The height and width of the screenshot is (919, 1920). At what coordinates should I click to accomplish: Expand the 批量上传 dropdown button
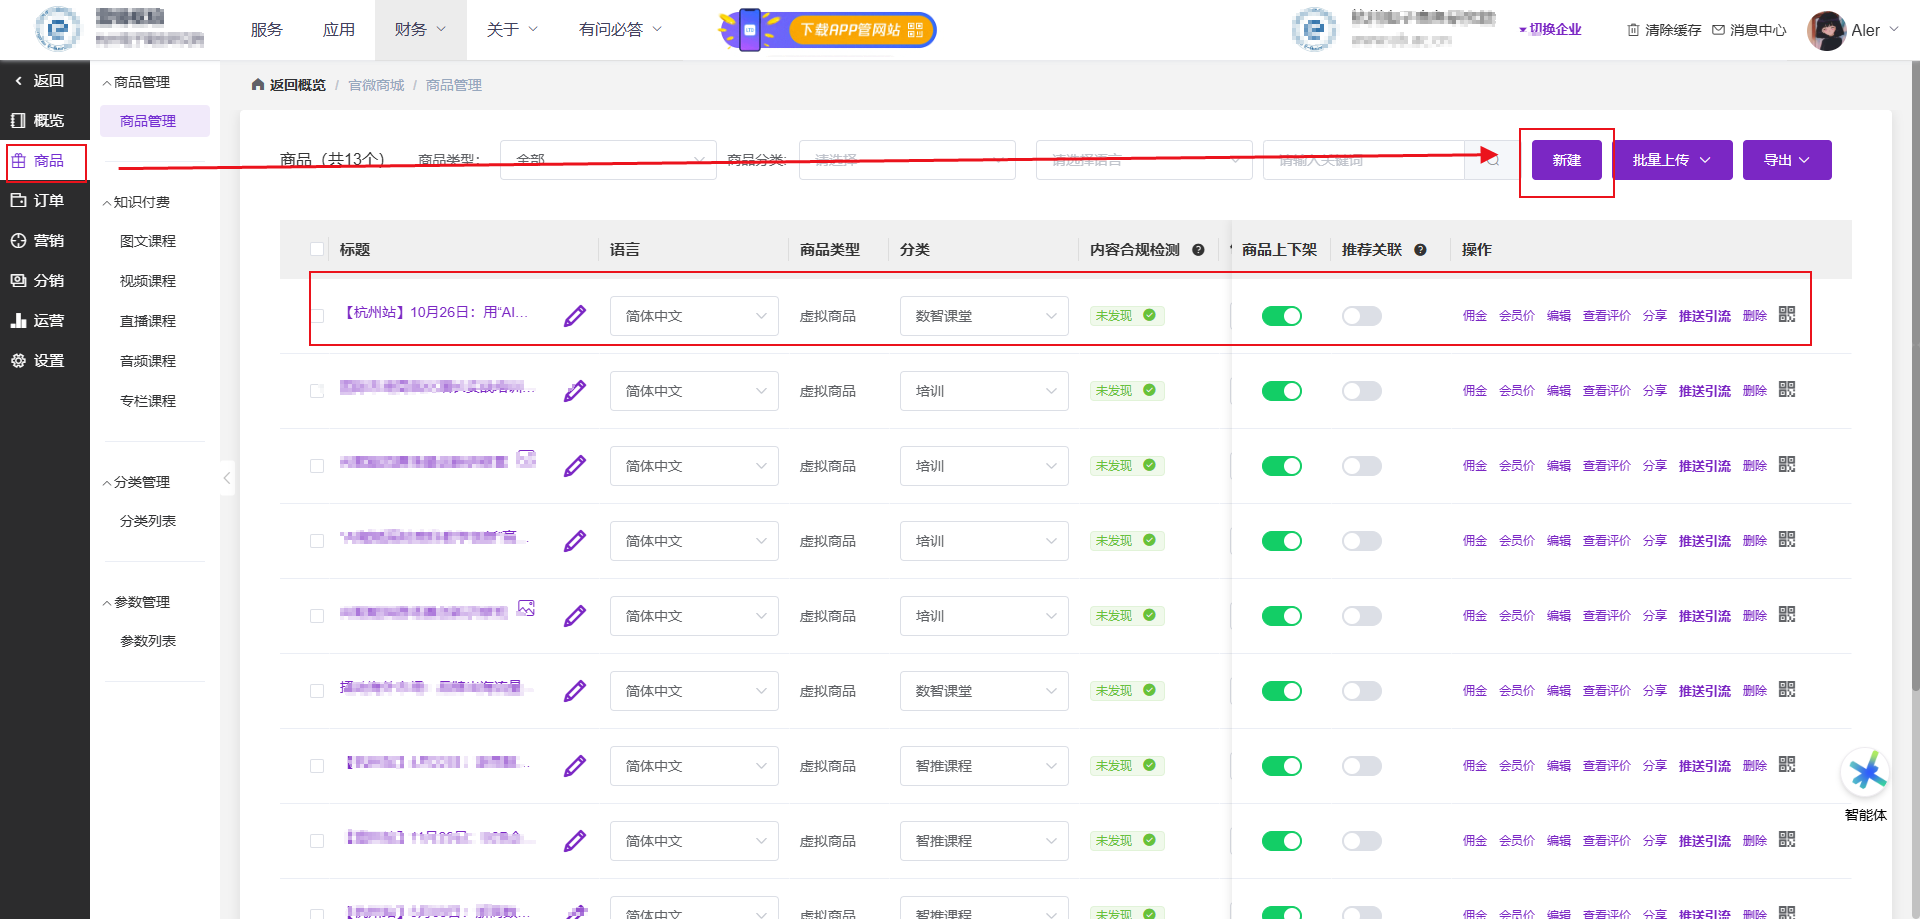coord(1672,160)
